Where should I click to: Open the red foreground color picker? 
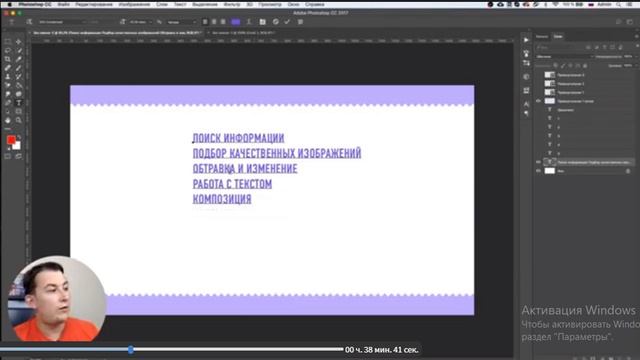tap(11, 140)
